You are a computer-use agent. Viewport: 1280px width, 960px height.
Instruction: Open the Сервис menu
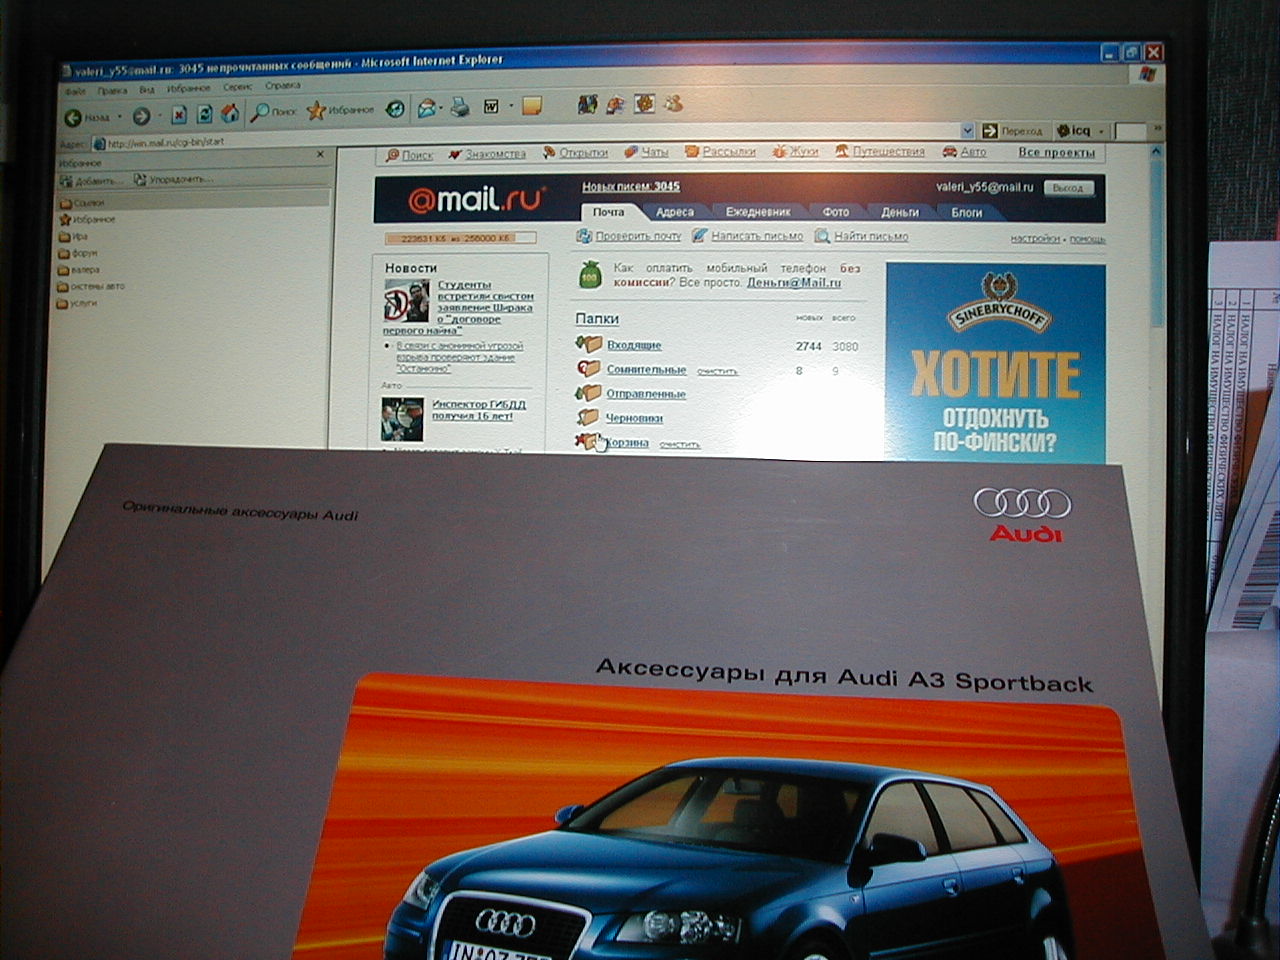[x=237, y=88]
